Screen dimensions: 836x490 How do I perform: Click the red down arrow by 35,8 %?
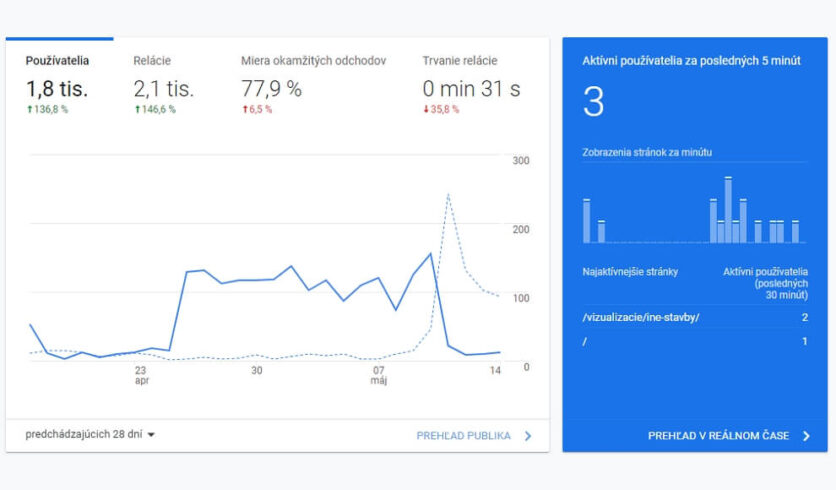[x=426, y=109]
